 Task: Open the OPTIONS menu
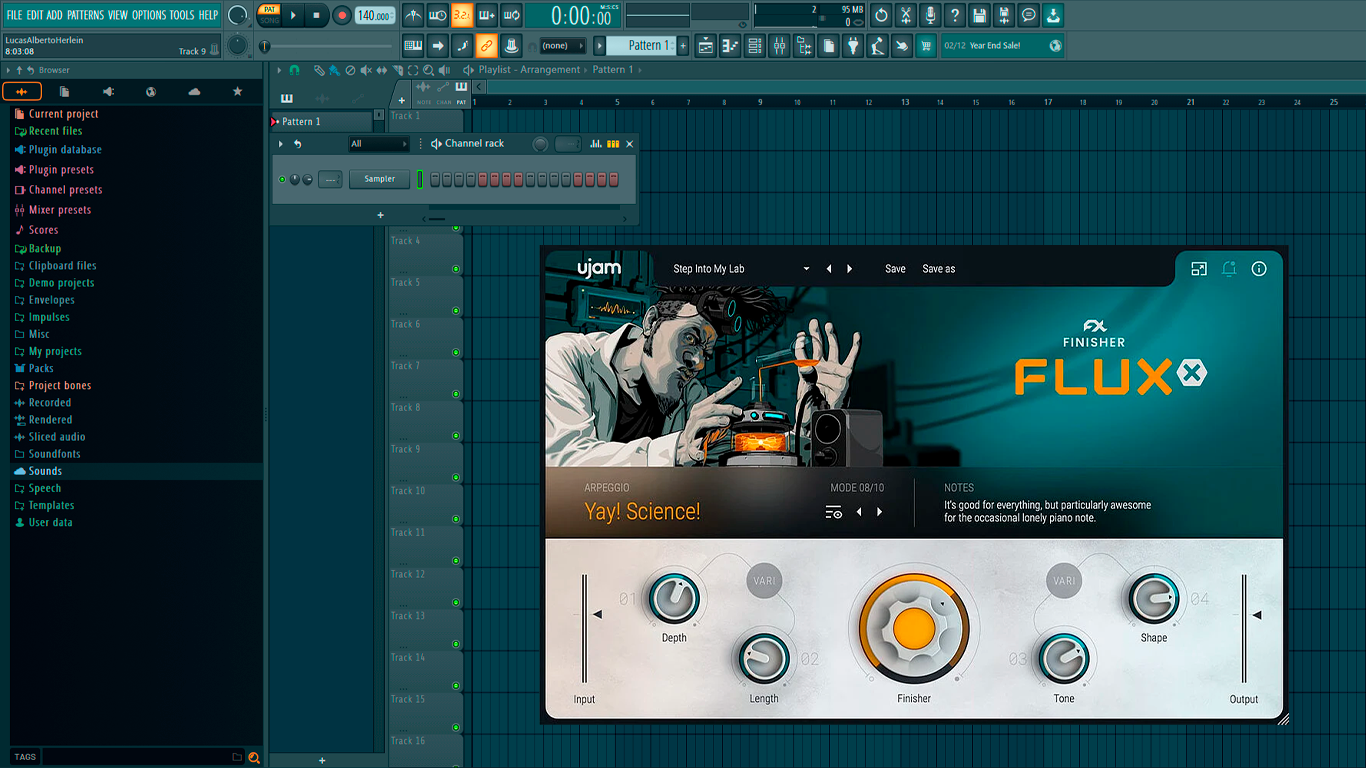(149, 15)
